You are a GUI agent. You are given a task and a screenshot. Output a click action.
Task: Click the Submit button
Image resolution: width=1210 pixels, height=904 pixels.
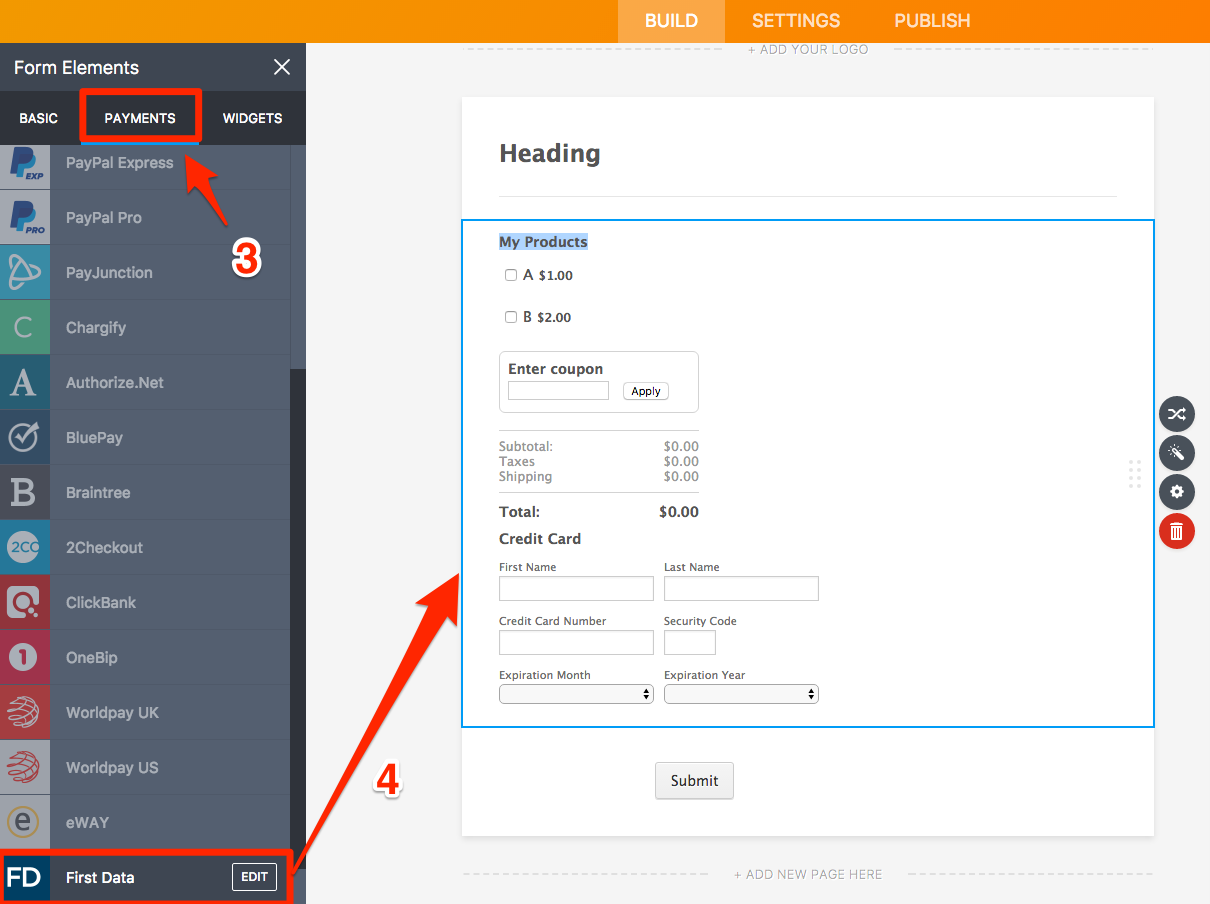[694, 781]
